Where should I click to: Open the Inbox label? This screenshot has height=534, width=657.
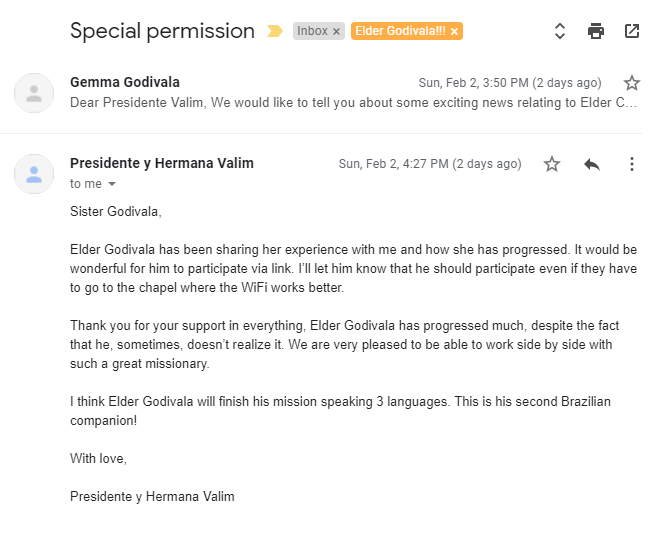click(312, 31)
